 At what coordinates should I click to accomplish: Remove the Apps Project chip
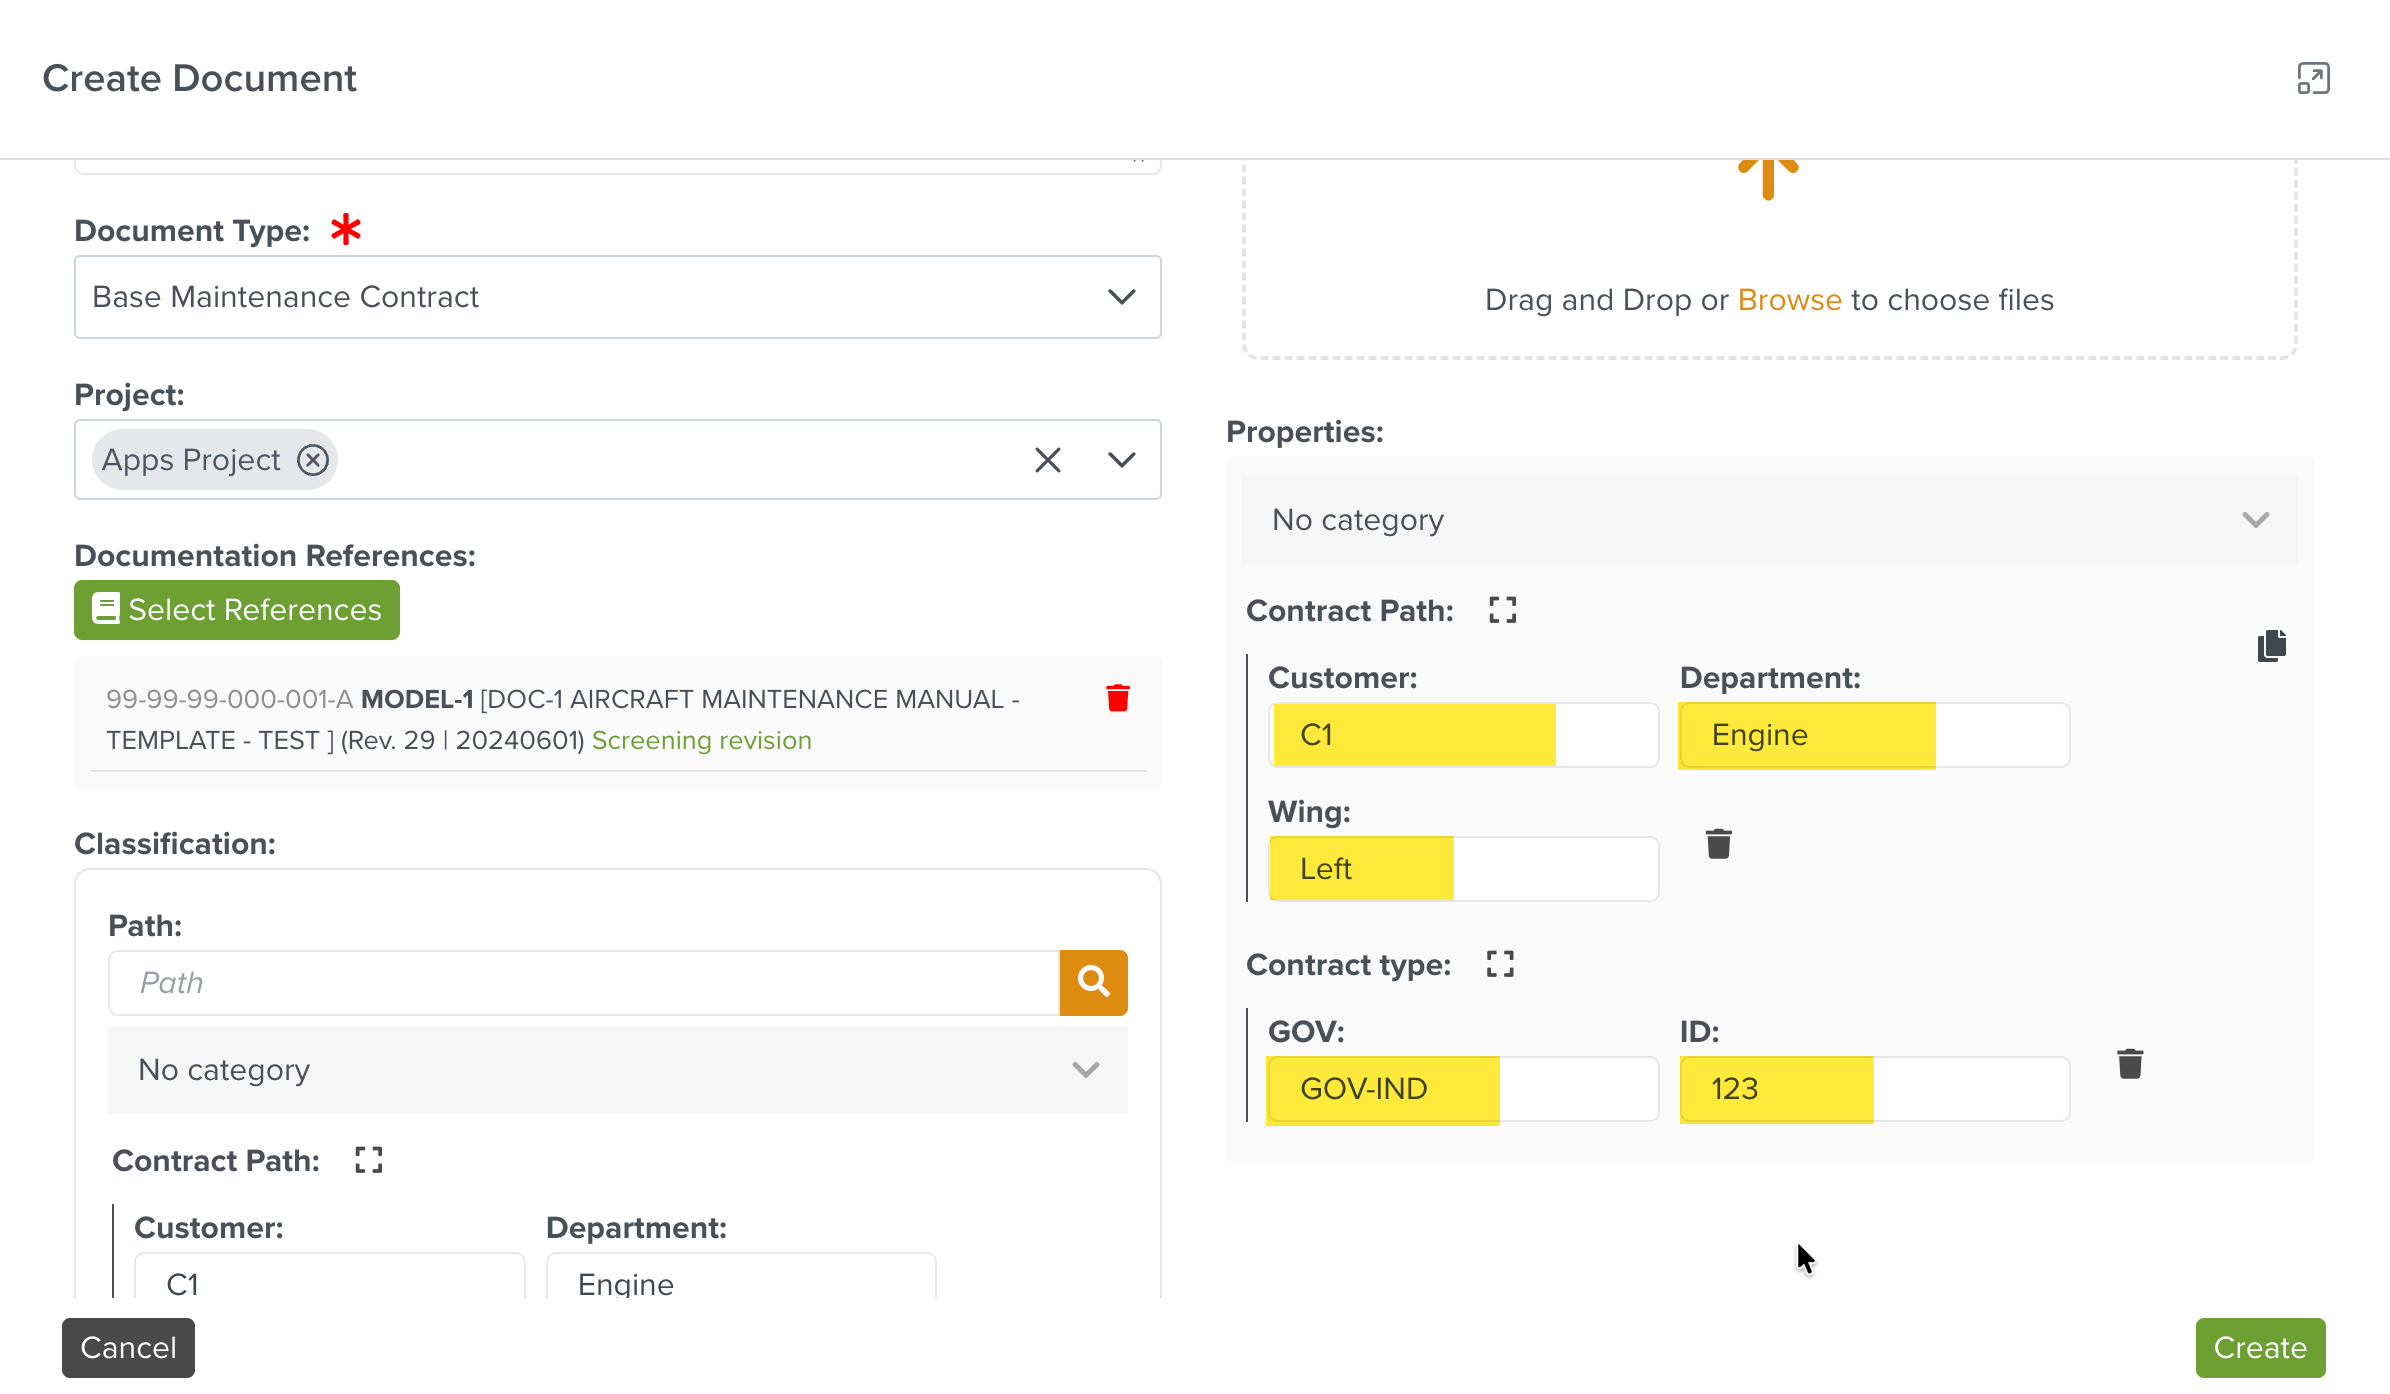point(313,460)
